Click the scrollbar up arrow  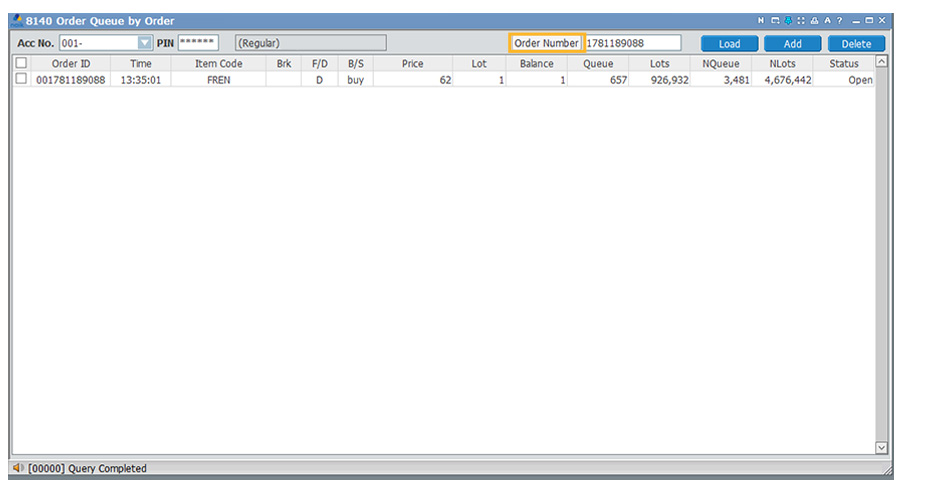[881, 62]
